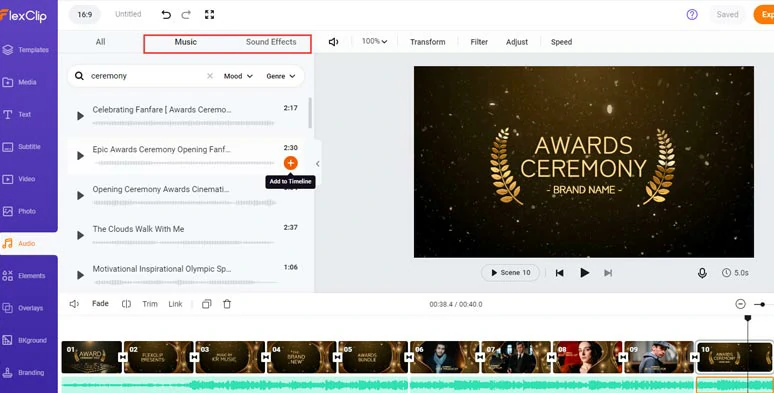
Task: Select scene 06 thumbnail in timeline
Action: 444,357
